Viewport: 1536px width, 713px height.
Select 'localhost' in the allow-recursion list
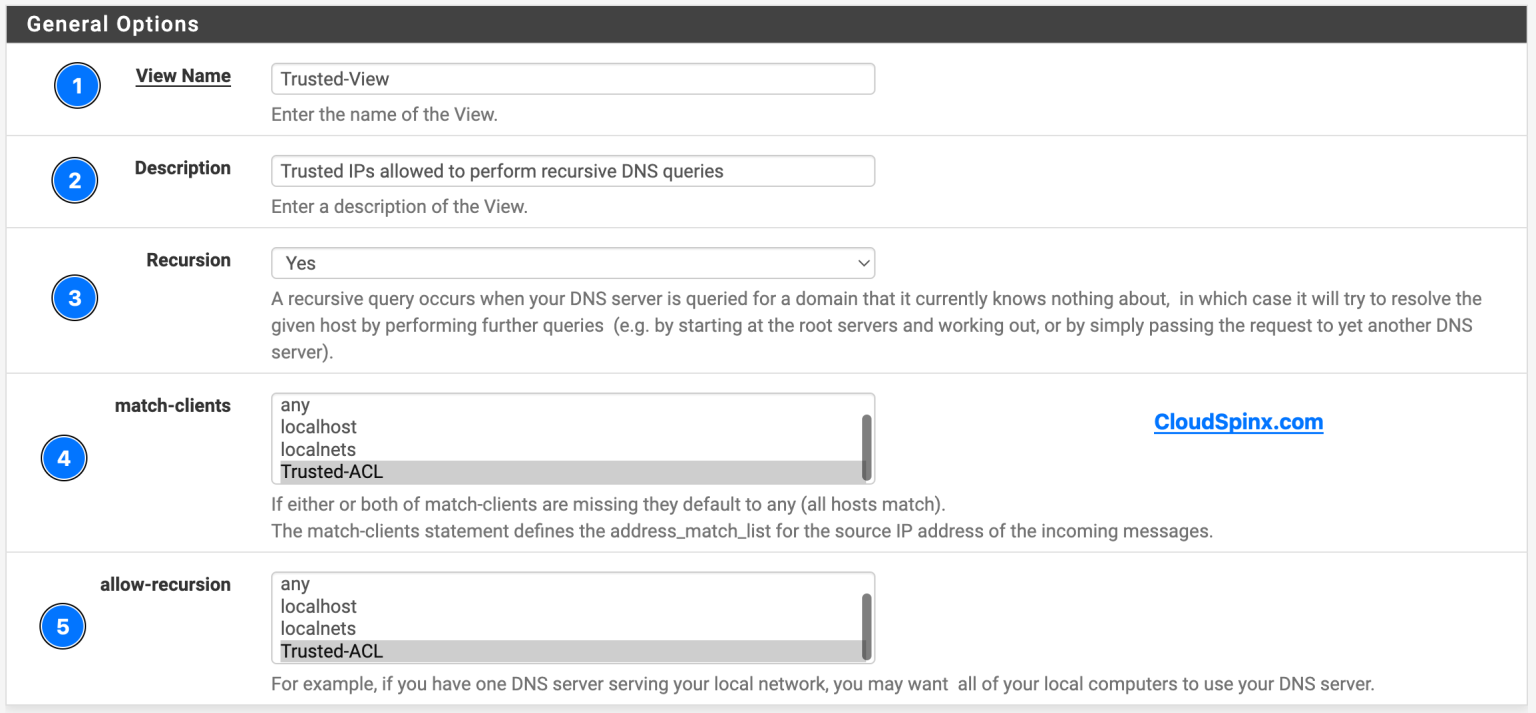coord(400,606)
